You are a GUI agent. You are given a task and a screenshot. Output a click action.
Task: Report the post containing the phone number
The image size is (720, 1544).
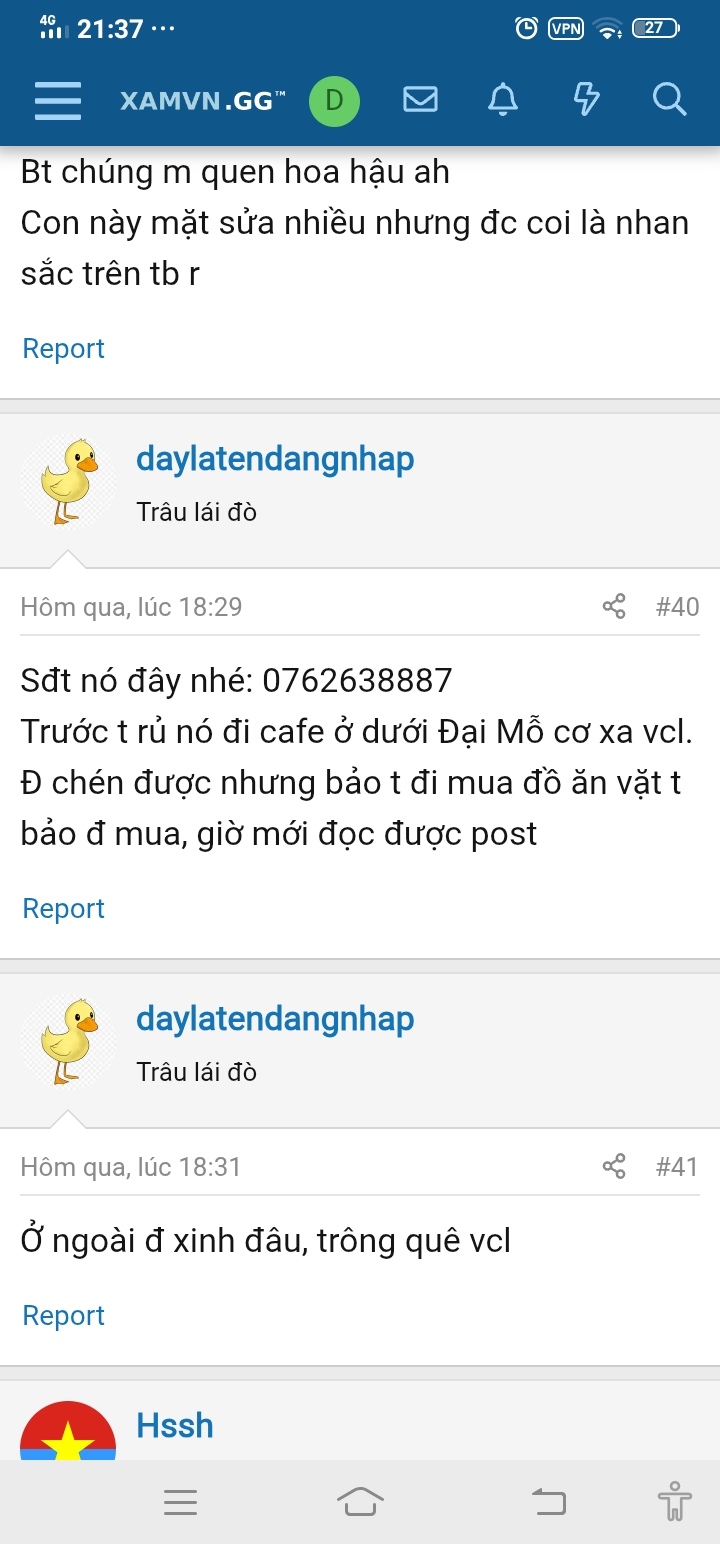(x=64, y=908)
